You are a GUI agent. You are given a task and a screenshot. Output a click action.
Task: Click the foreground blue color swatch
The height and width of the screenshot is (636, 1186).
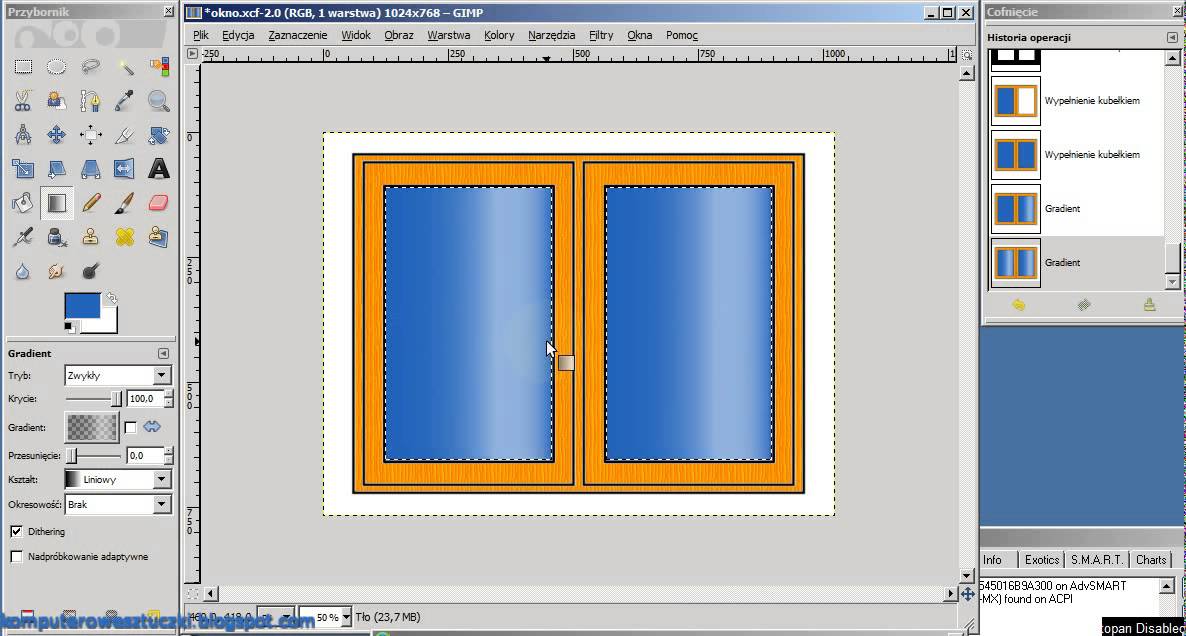pyautogui.click(x=82, y=306)
